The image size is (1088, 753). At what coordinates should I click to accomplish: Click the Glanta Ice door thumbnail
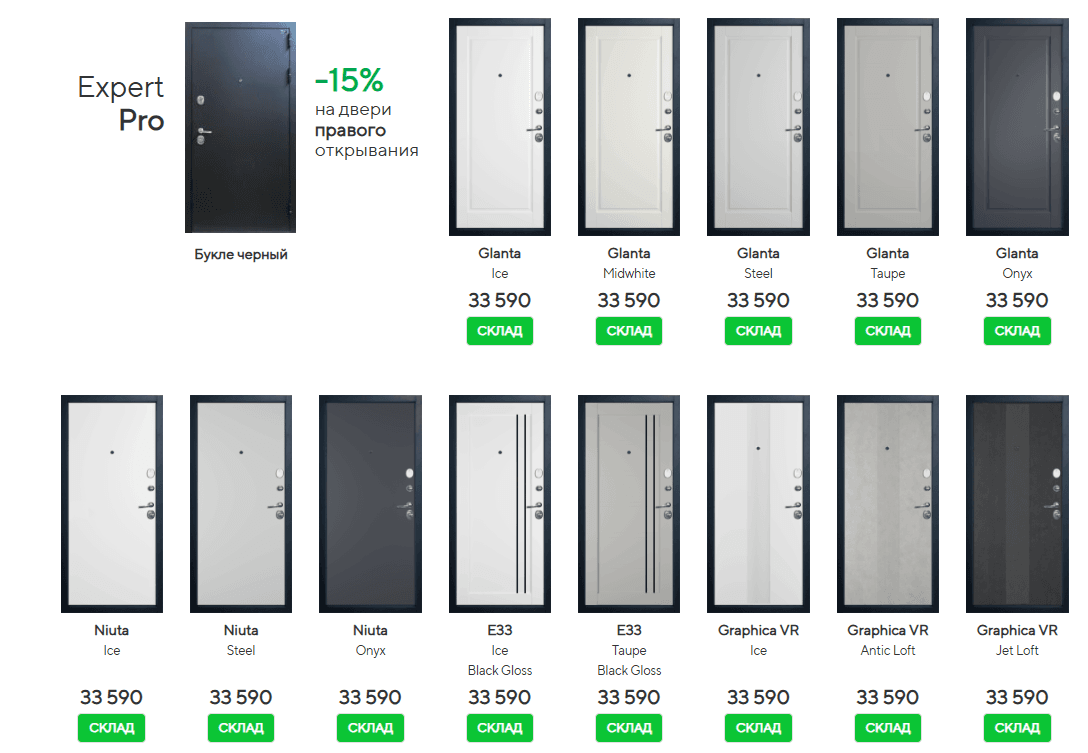click(x=500, y=127)
